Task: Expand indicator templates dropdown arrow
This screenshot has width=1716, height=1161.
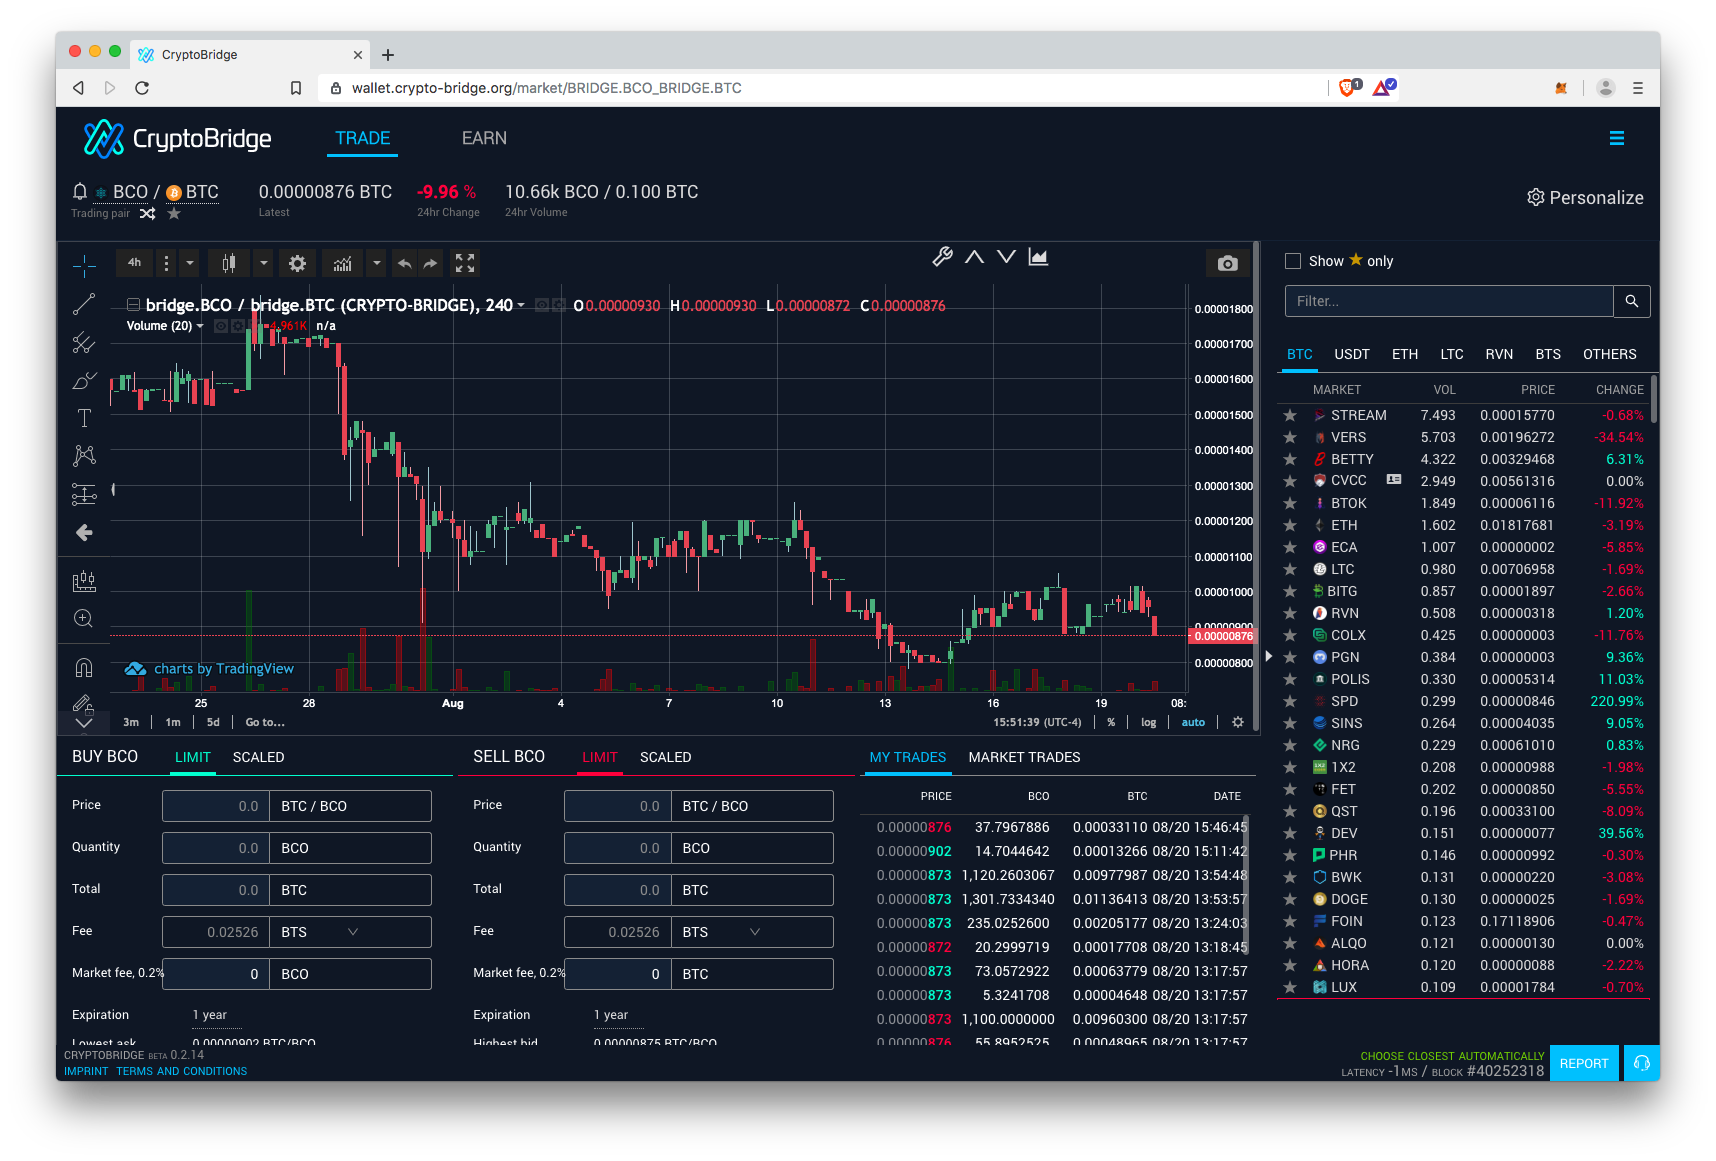Action: coord(376,263)
